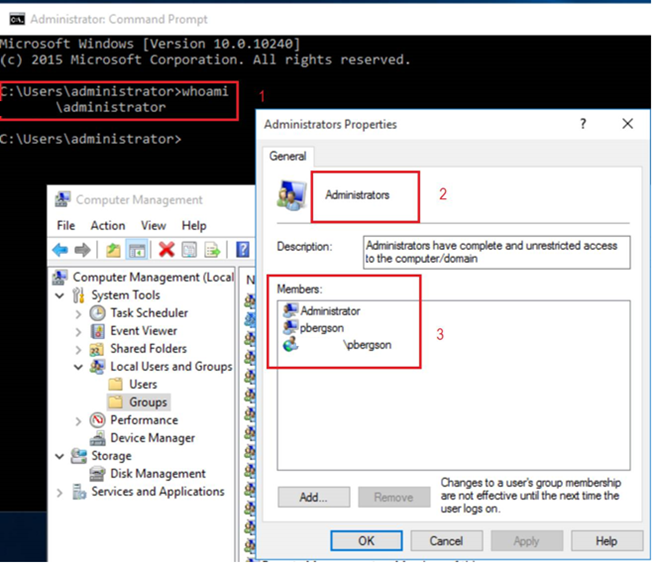The image size is (654, 563).
Task: Click the Shared Folders icon
Action: pyautogui.click(x=97, y=349)
